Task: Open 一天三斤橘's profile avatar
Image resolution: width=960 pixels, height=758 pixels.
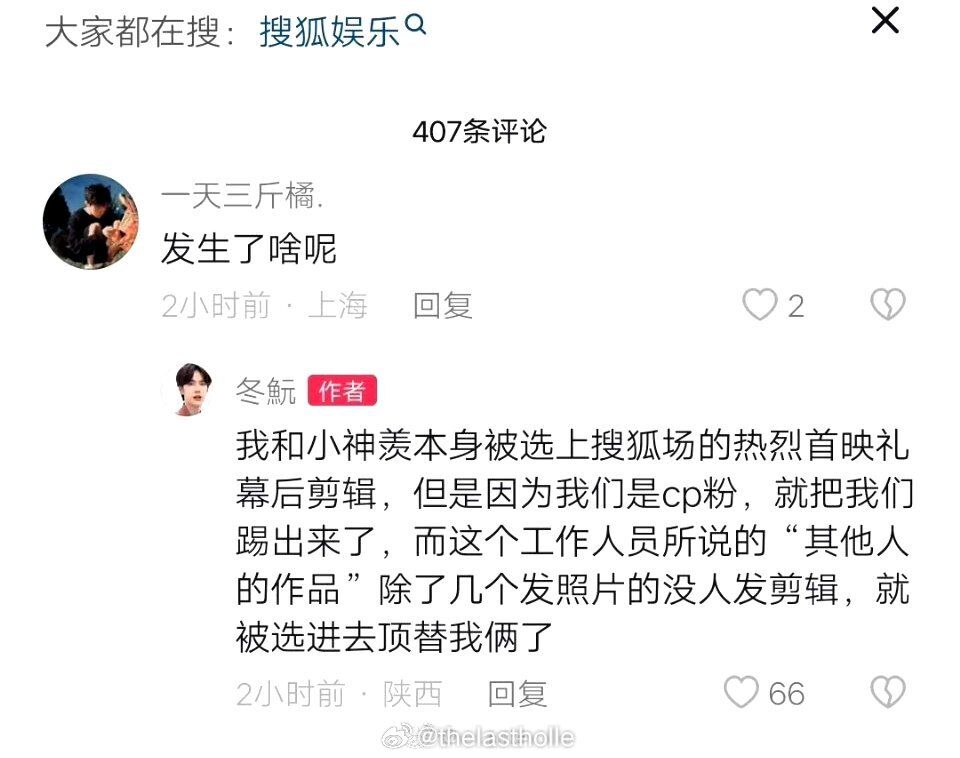Action: pos(91,222)
